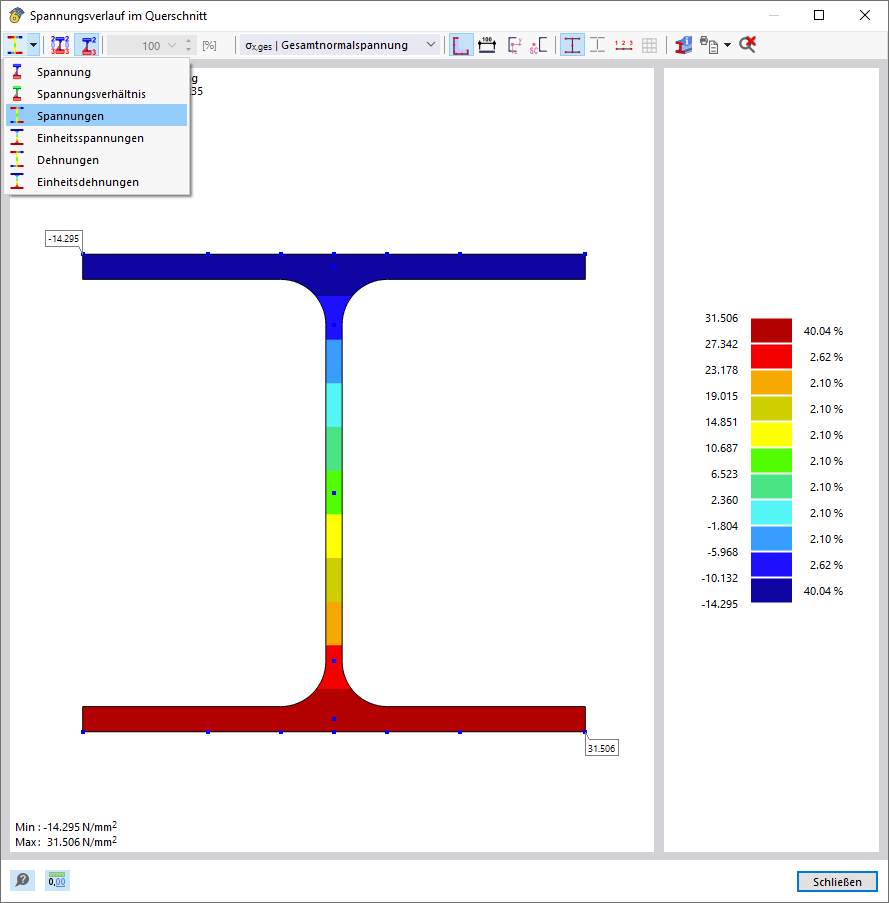Image resolution: width=889 pixels, height=903 pixels.
Task: Toggle the red axis system icon
Action: (461, 45)
